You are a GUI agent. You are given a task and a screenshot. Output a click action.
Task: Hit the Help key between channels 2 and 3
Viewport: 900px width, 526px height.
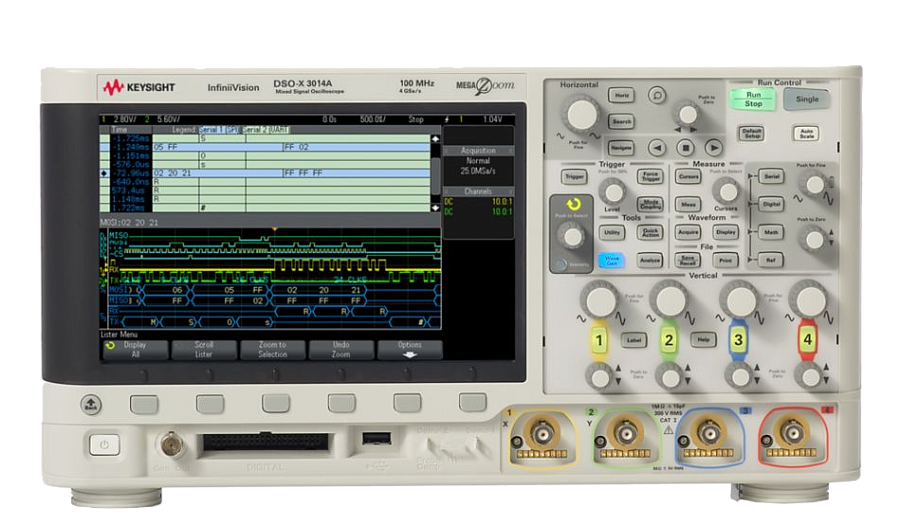coord(703,340)
